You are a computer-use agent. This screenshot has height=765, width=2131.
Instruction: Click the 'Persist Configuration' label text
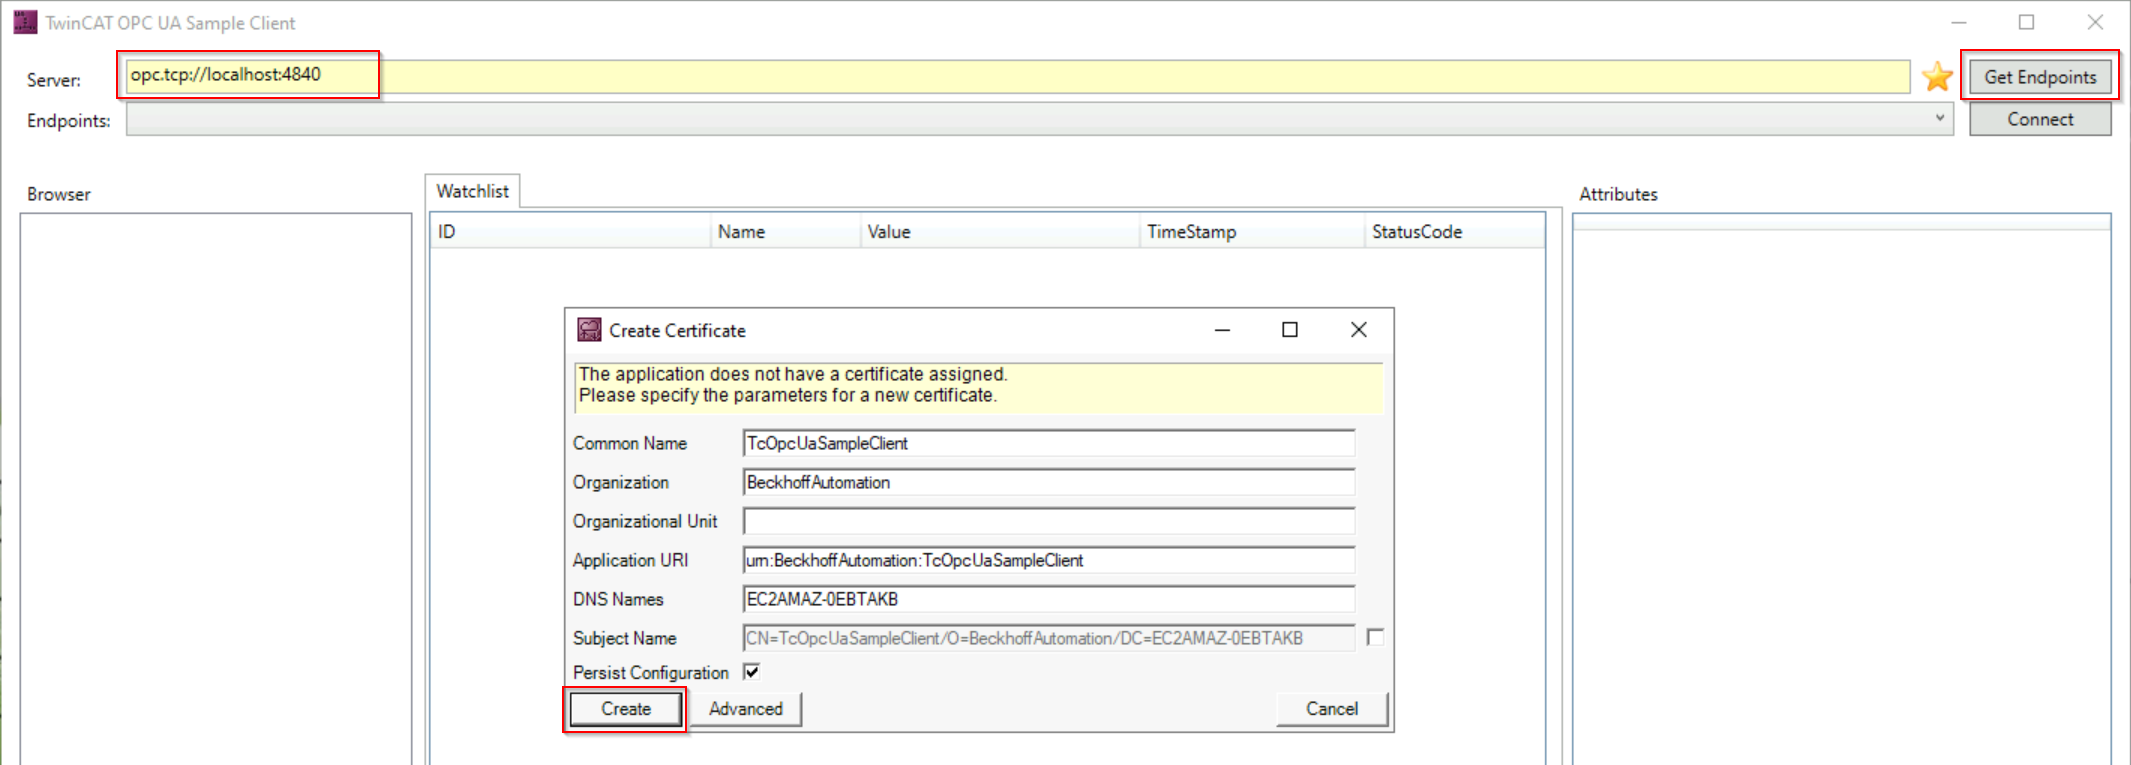650,673
